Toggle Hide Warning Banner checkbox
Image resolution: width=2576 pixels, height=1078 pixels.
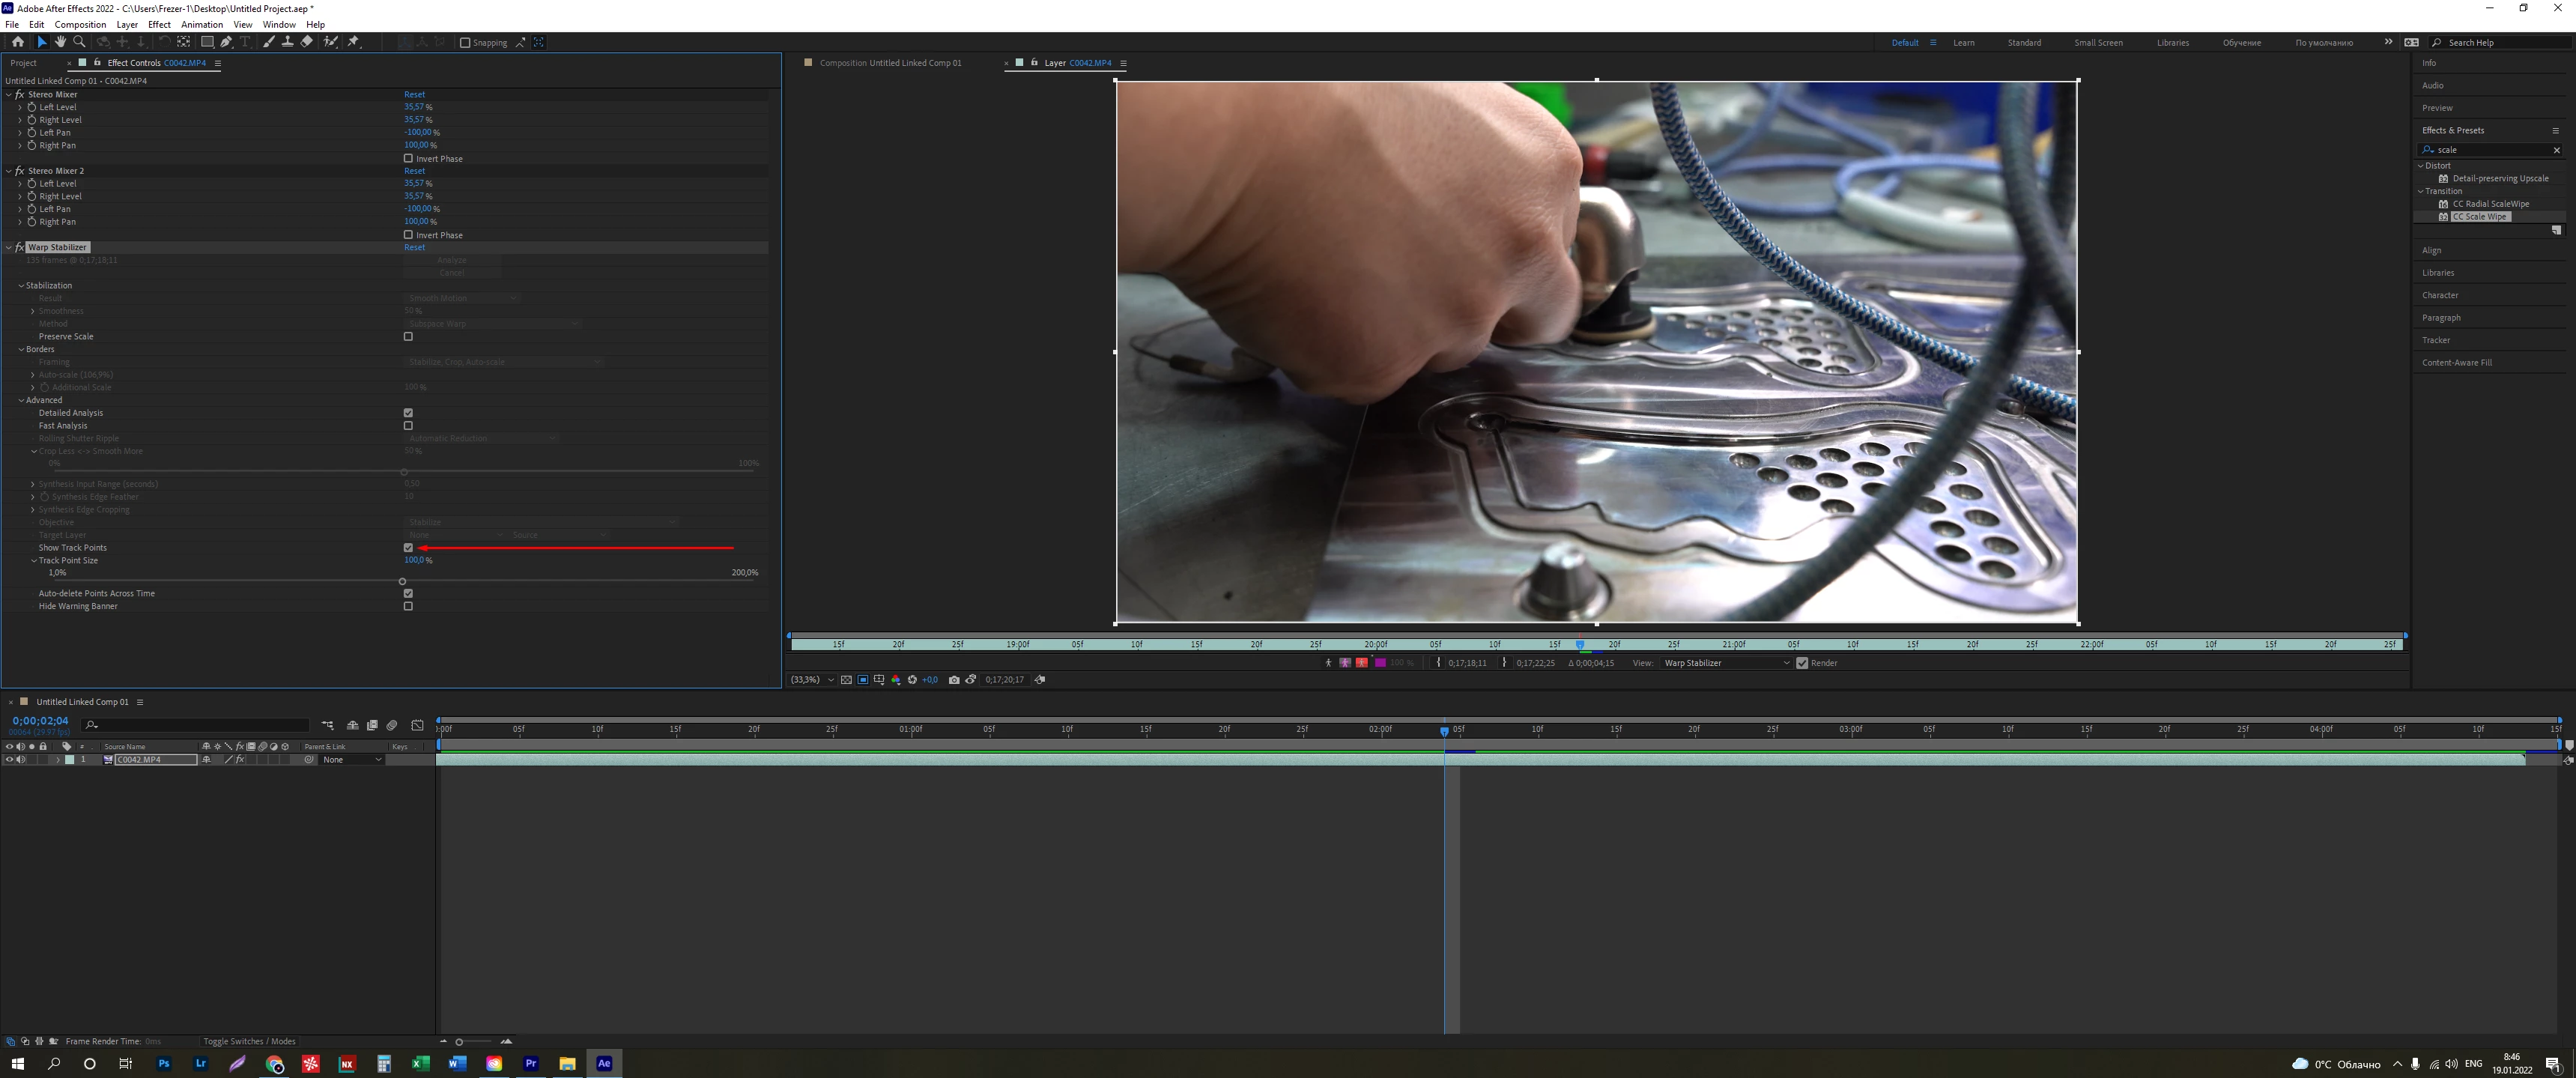408,606
